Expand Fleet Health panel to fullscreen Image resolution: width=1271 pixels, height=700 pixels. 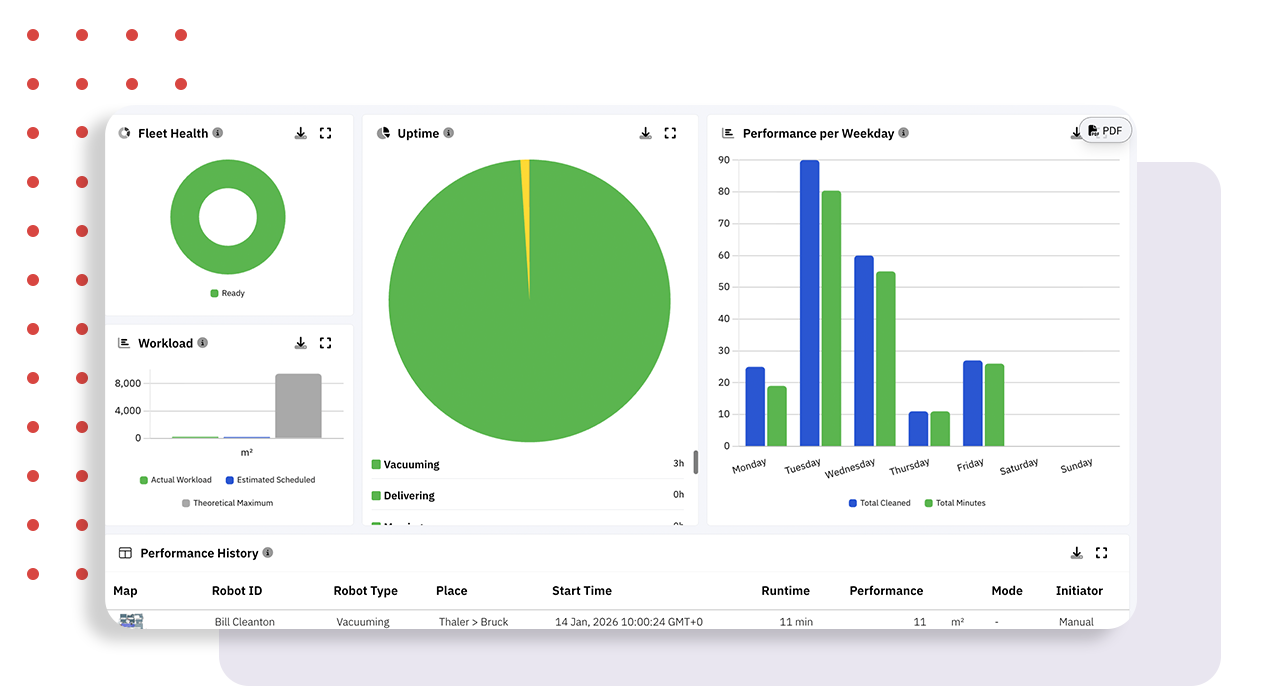325,133
